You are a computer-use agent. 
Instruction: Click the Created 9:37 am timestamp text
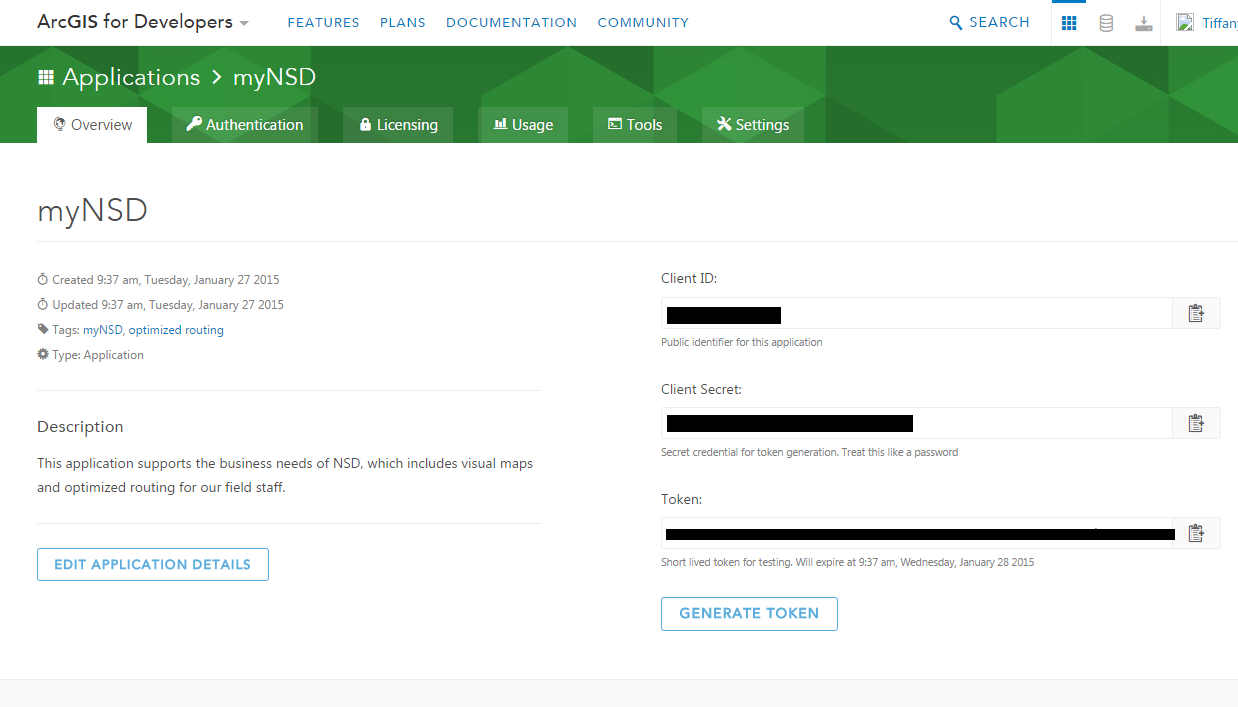point(166,280)
